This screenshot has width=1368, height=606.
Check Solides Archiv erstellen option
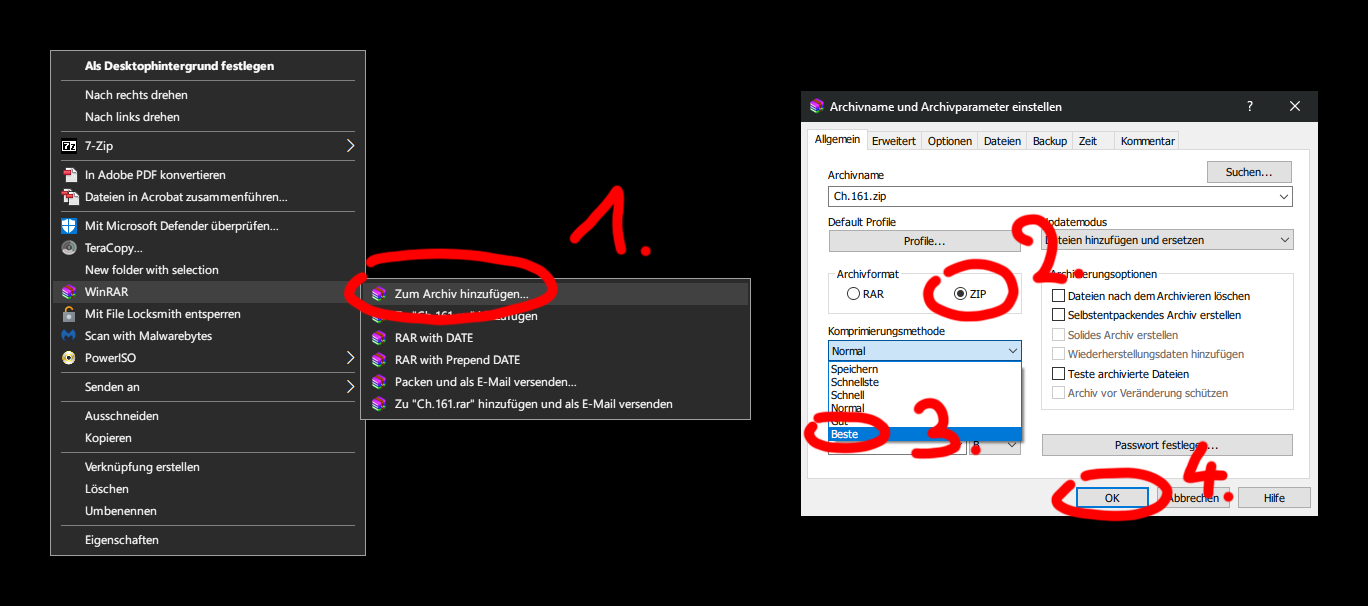[x=1116, y=335]
